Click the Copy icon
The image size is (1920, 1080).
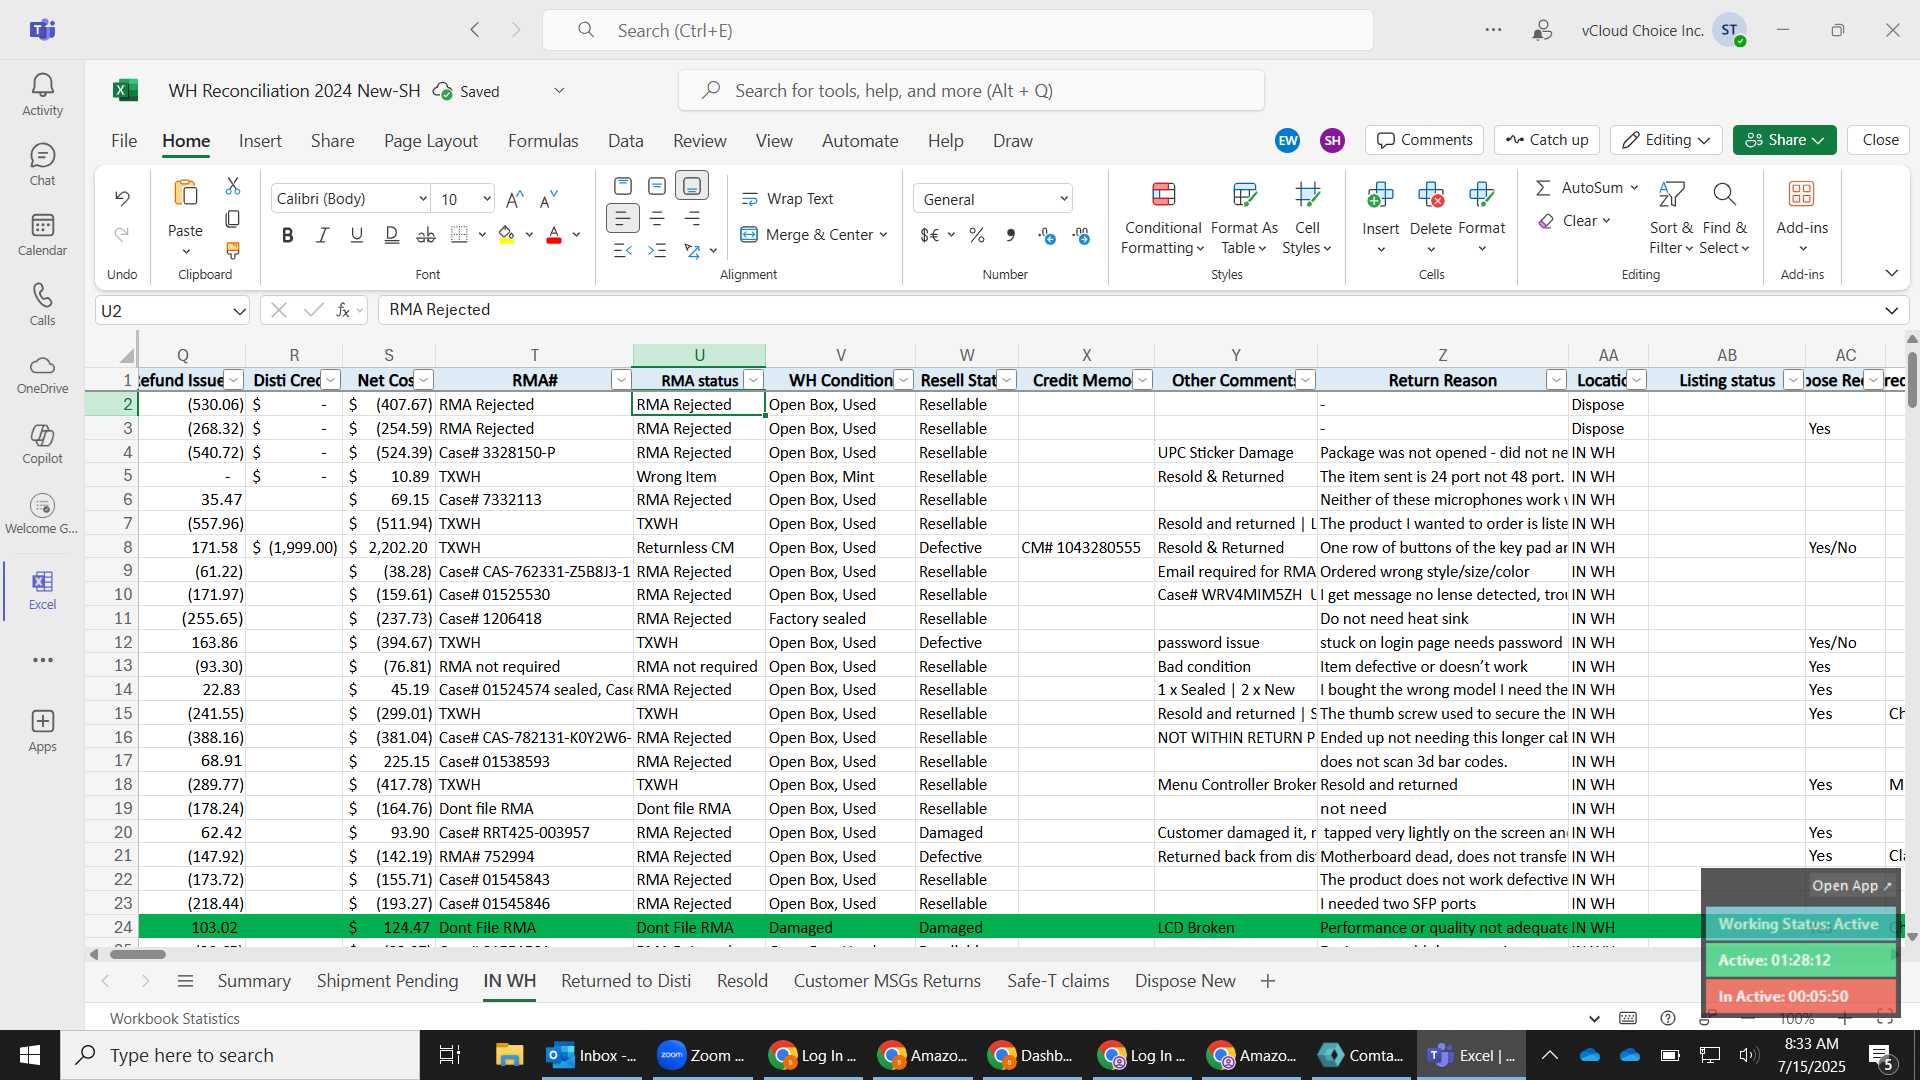pos(233,218)
